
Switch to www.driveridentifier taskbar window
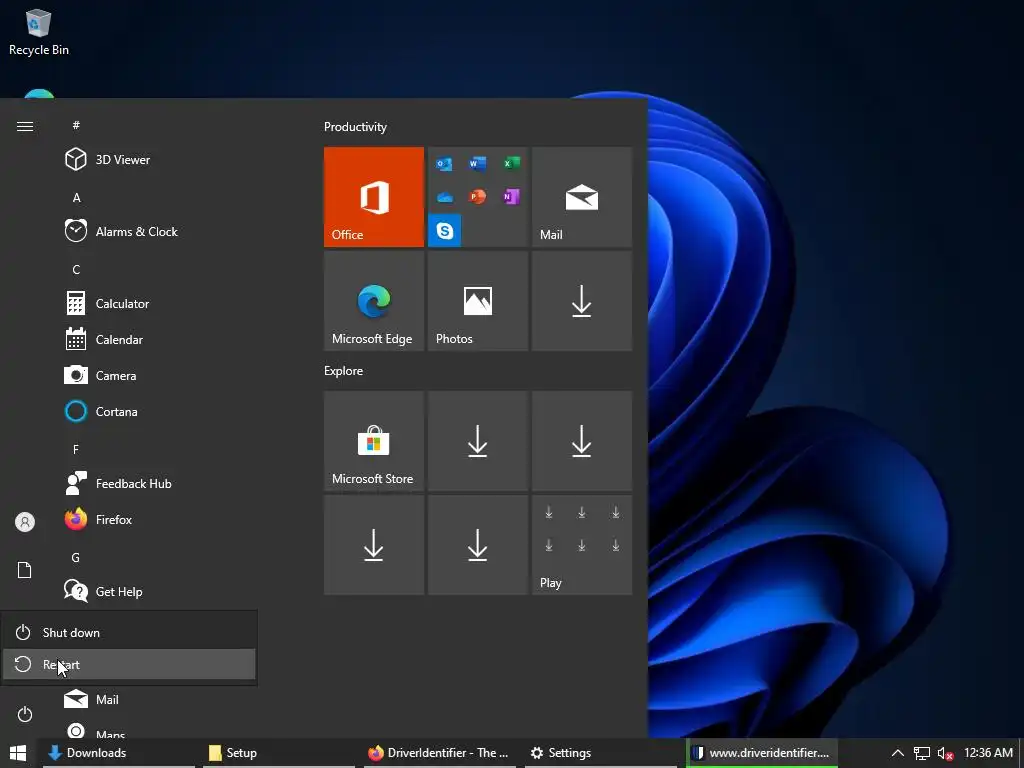(x=761, y=753)
